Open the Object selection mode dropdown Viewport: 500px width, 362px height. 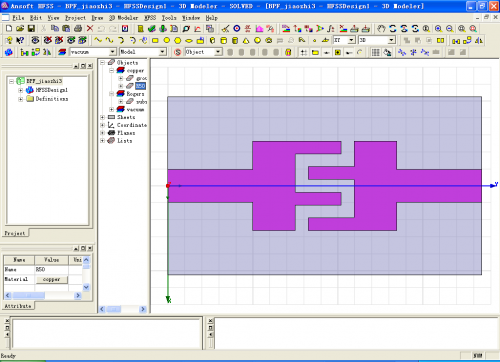pyautogui.click(x=218, y=52)
